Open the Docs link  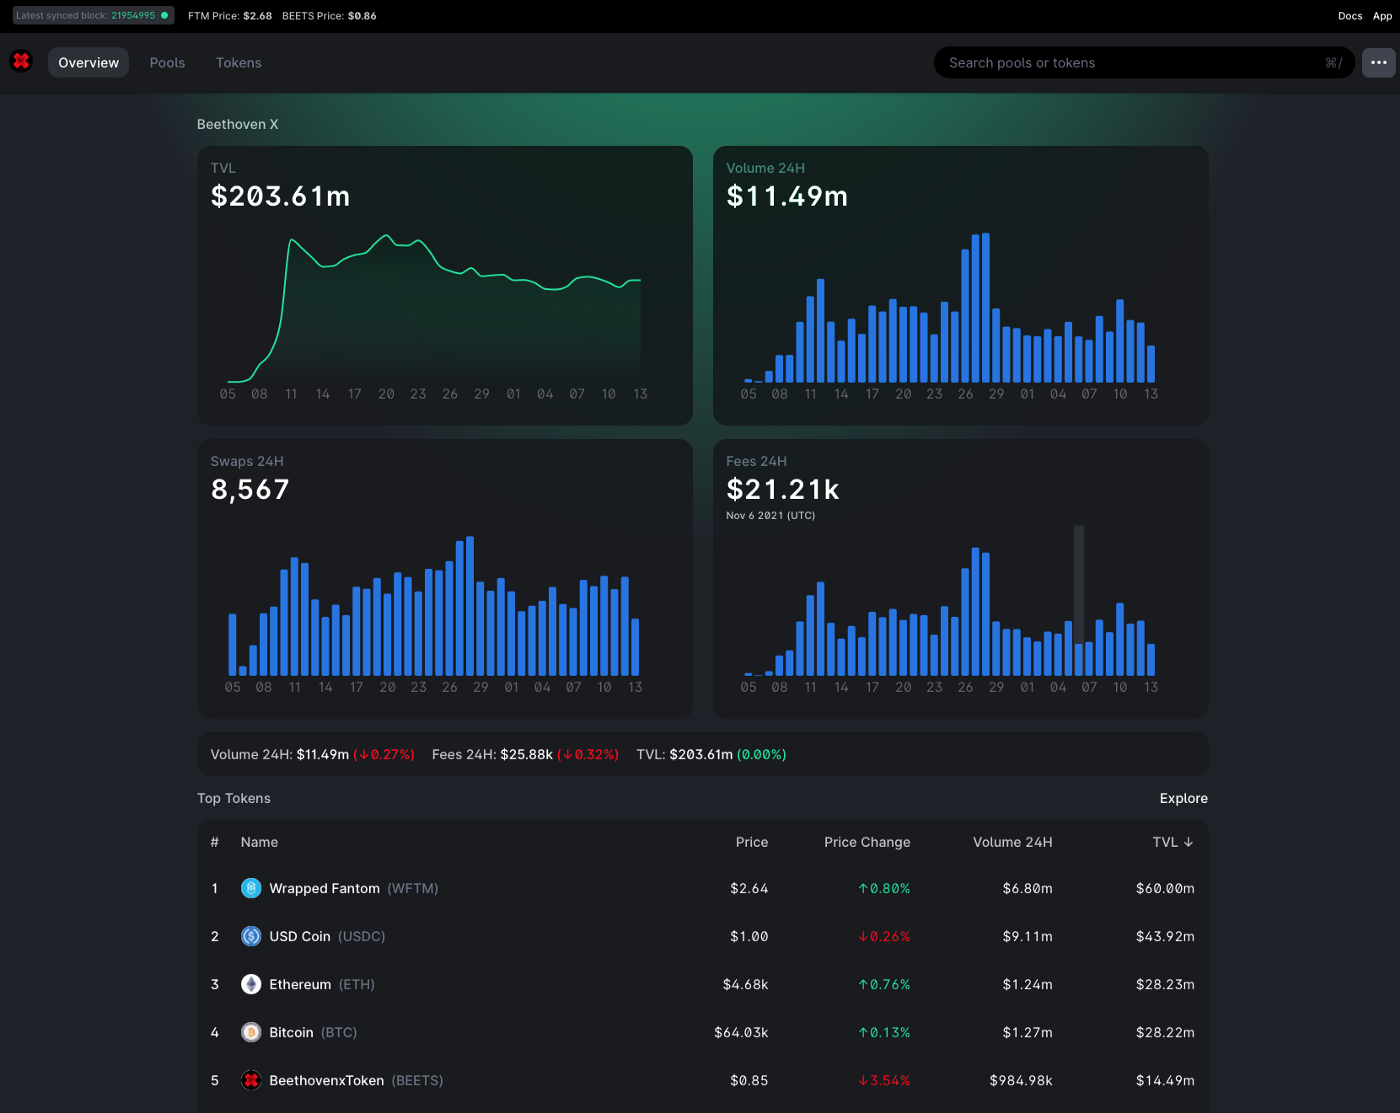[1350, 16]
